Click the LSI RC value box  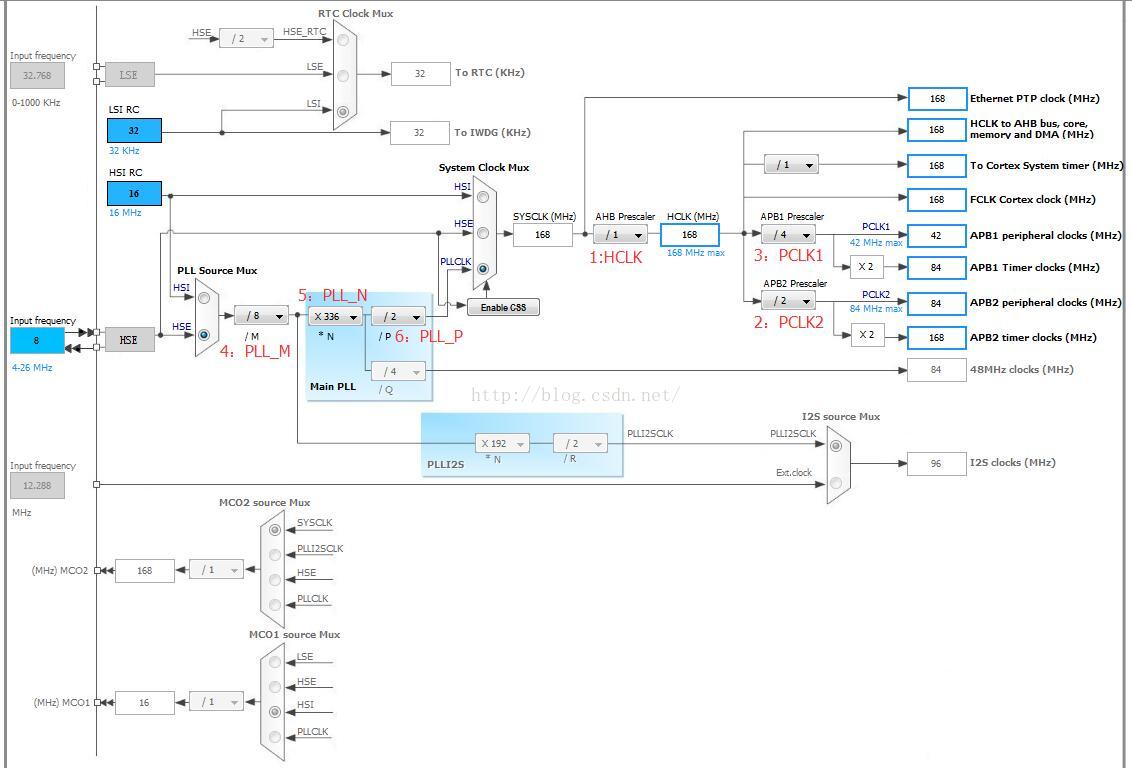coord(134,131)
